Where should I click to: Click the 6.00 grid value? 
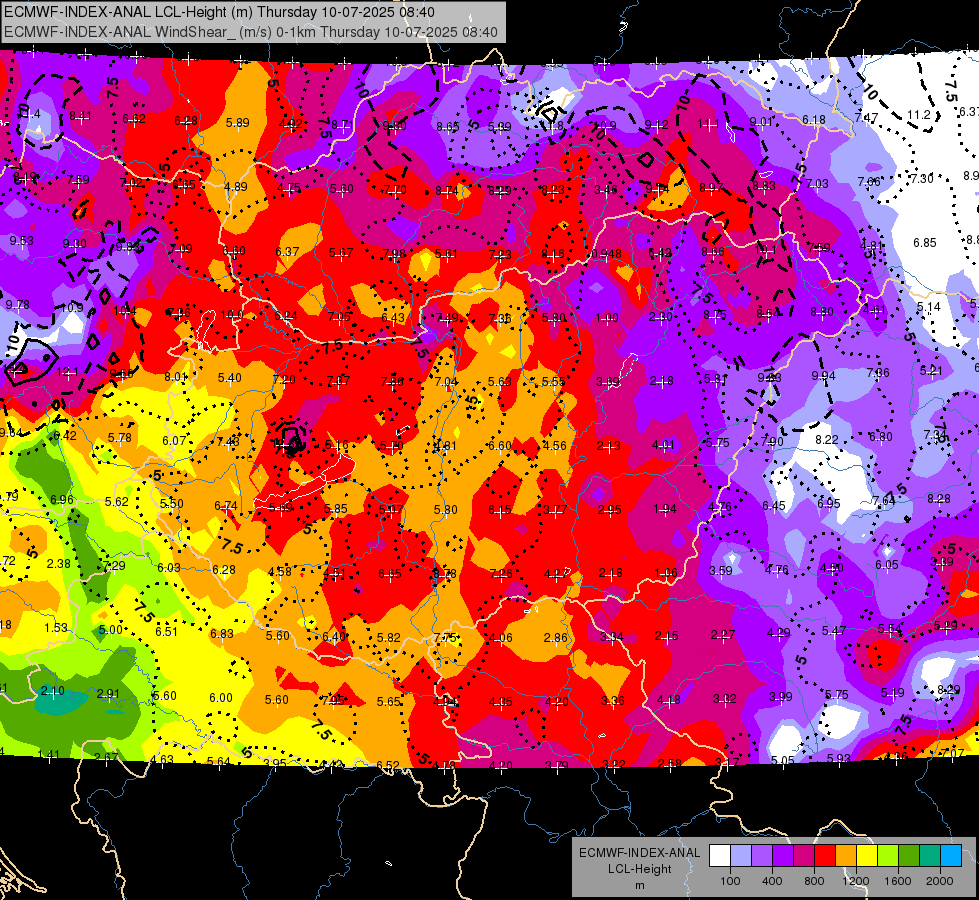click(220, 698)
